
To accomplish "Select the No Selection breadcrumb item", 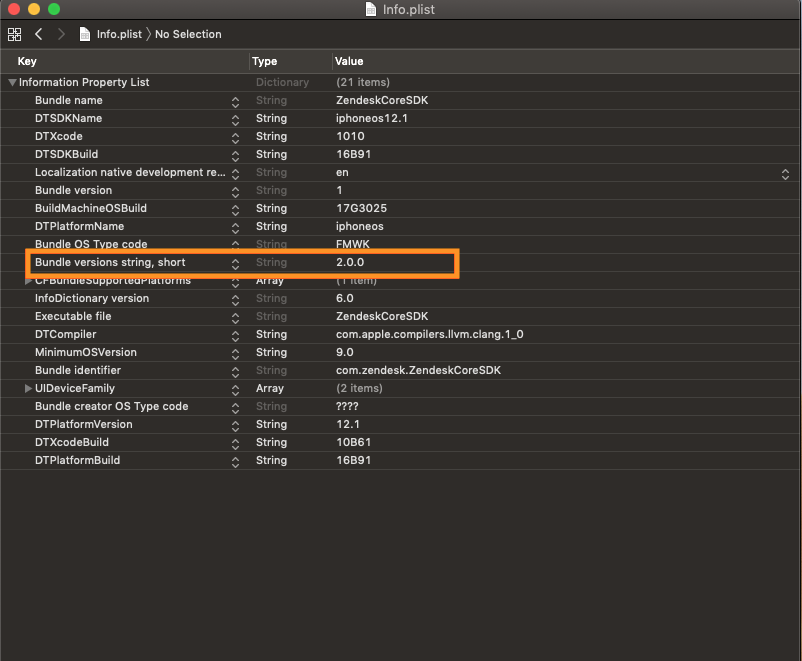I will [x=188, y=34].
